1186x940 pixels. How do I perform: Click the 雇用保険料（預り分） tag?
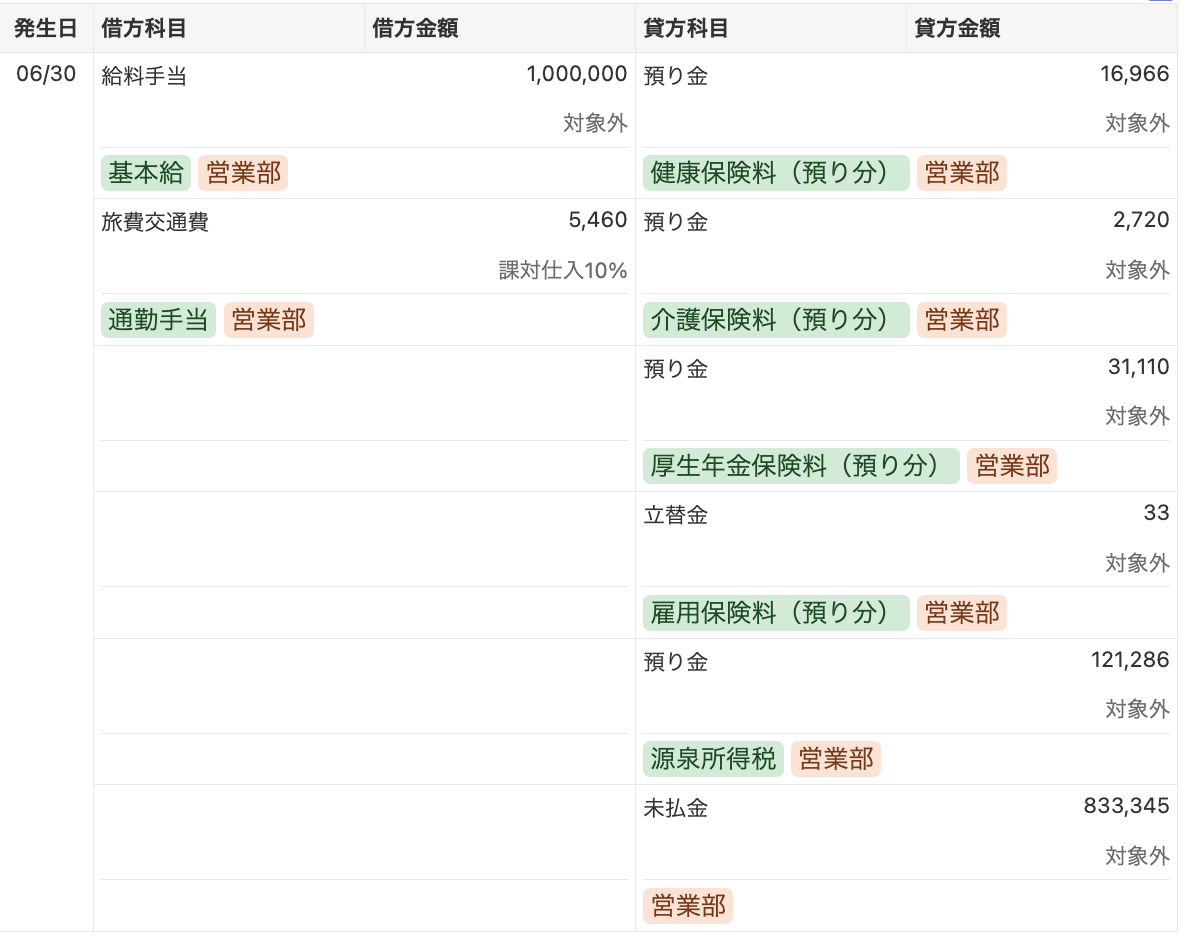776,613
